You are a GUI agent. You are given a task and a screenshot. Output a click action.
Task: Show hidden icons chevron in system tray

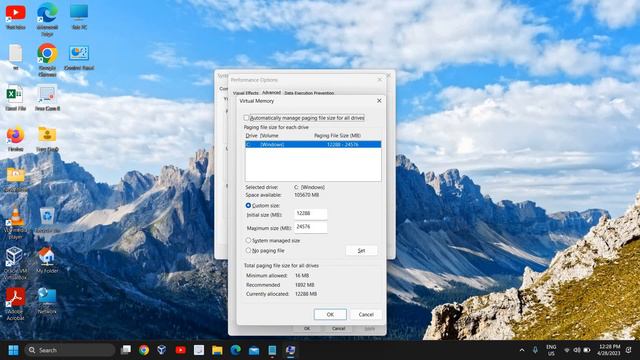pyautogui.click(x=522, y=350)
